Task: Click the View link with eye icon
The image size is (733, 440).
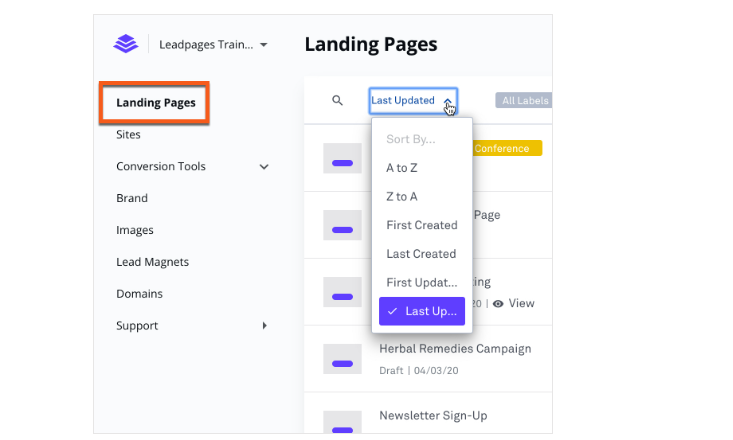Action: coord(513,303)
